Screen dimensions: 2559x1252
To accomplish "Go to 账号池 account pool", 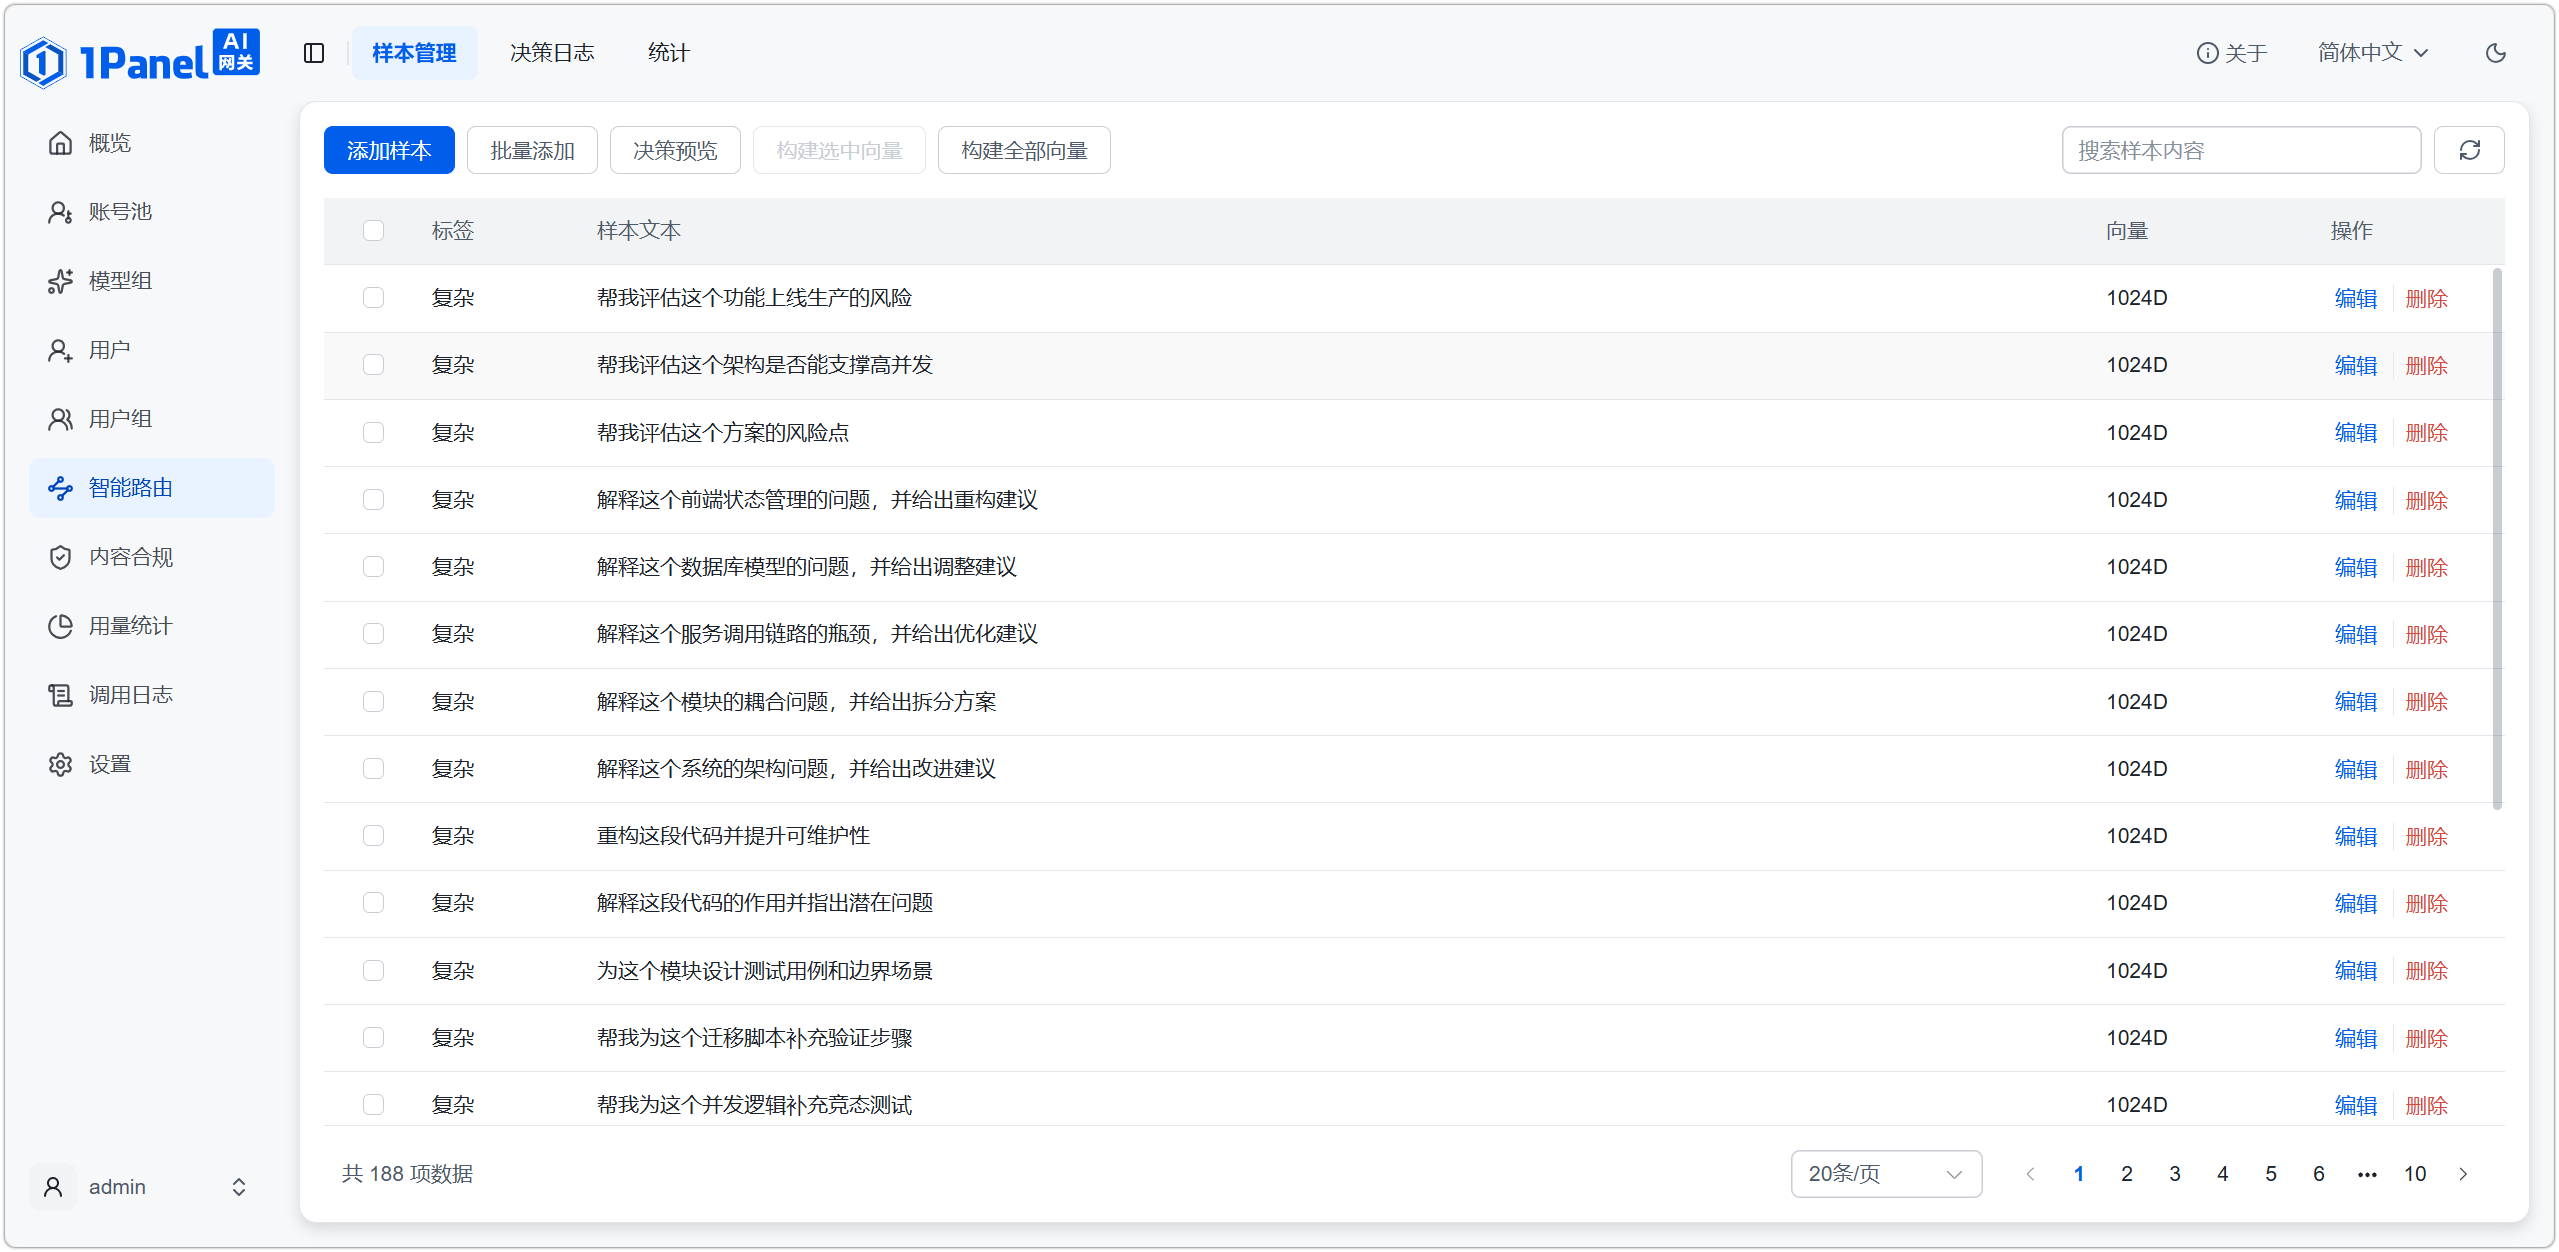I will point(152,212).
